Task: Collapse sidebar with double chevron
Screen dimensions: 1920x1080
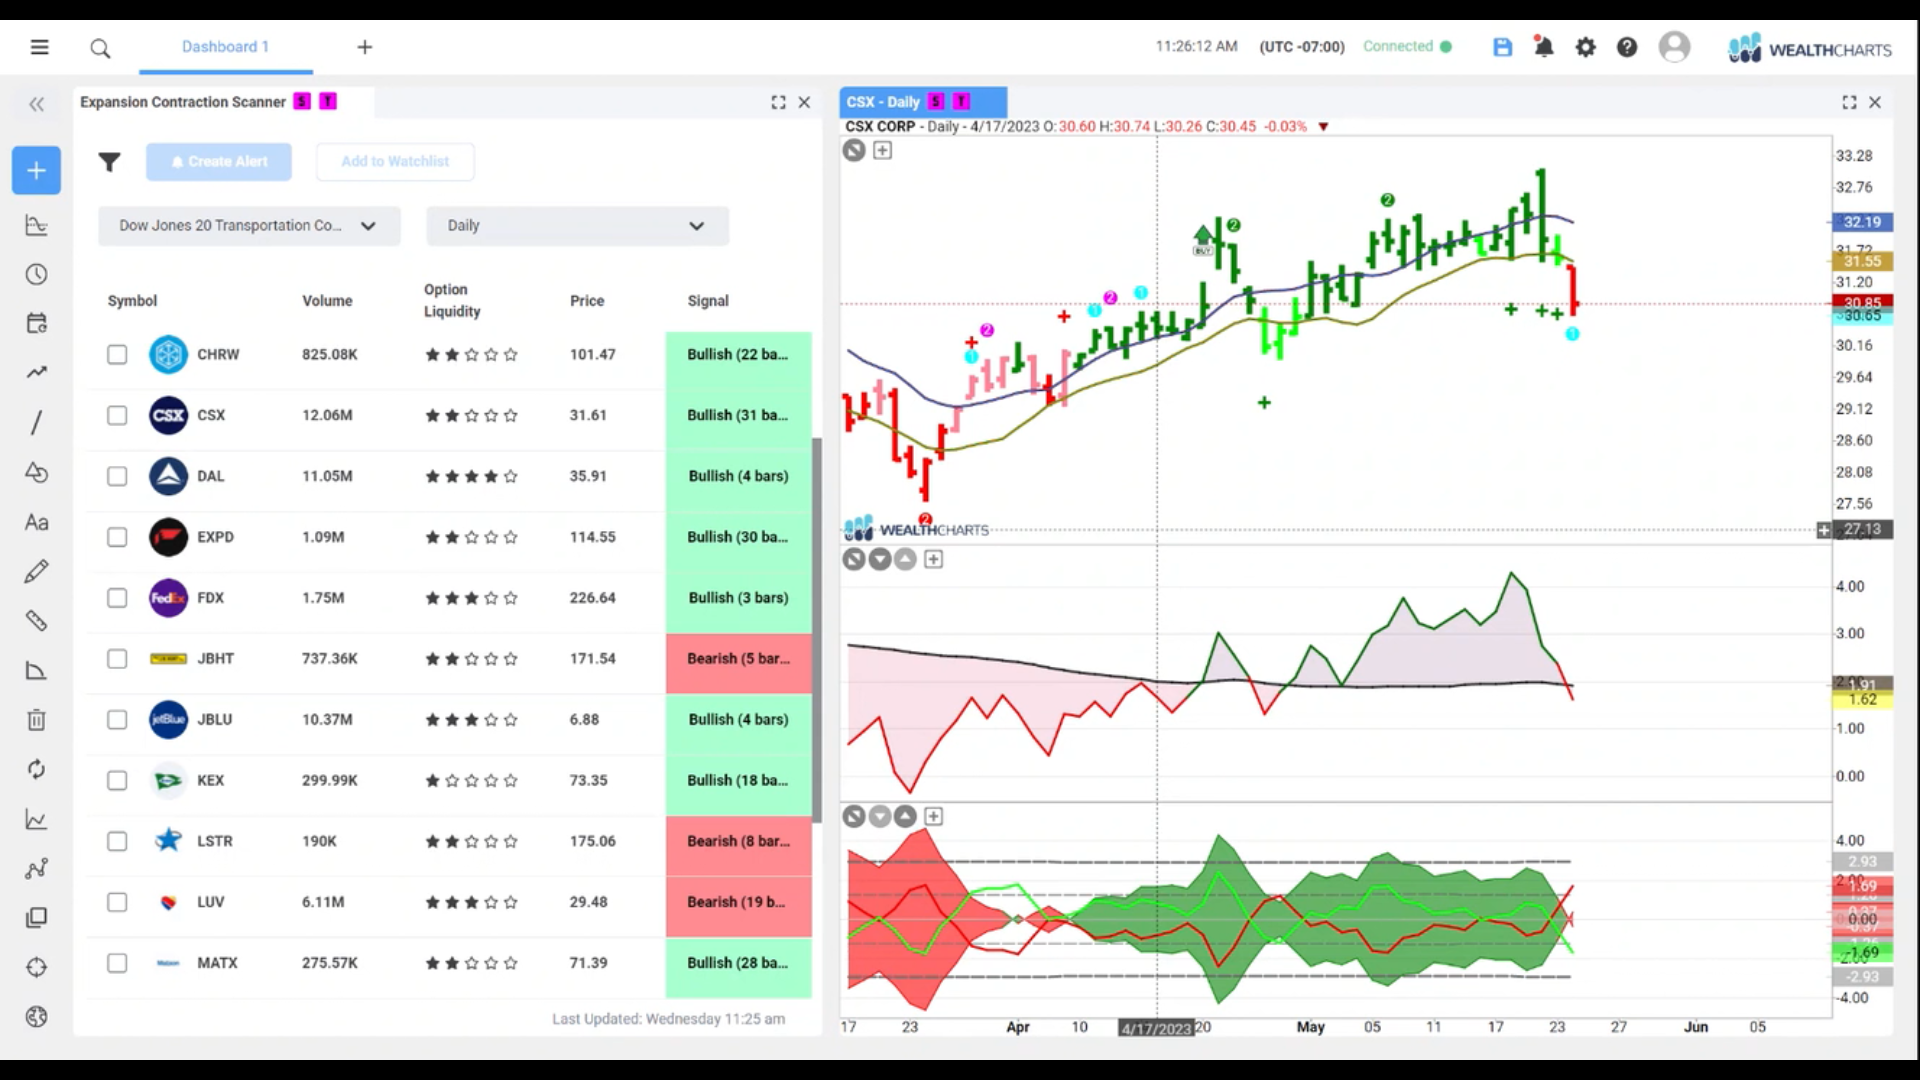Action: (x=37, y=104)
